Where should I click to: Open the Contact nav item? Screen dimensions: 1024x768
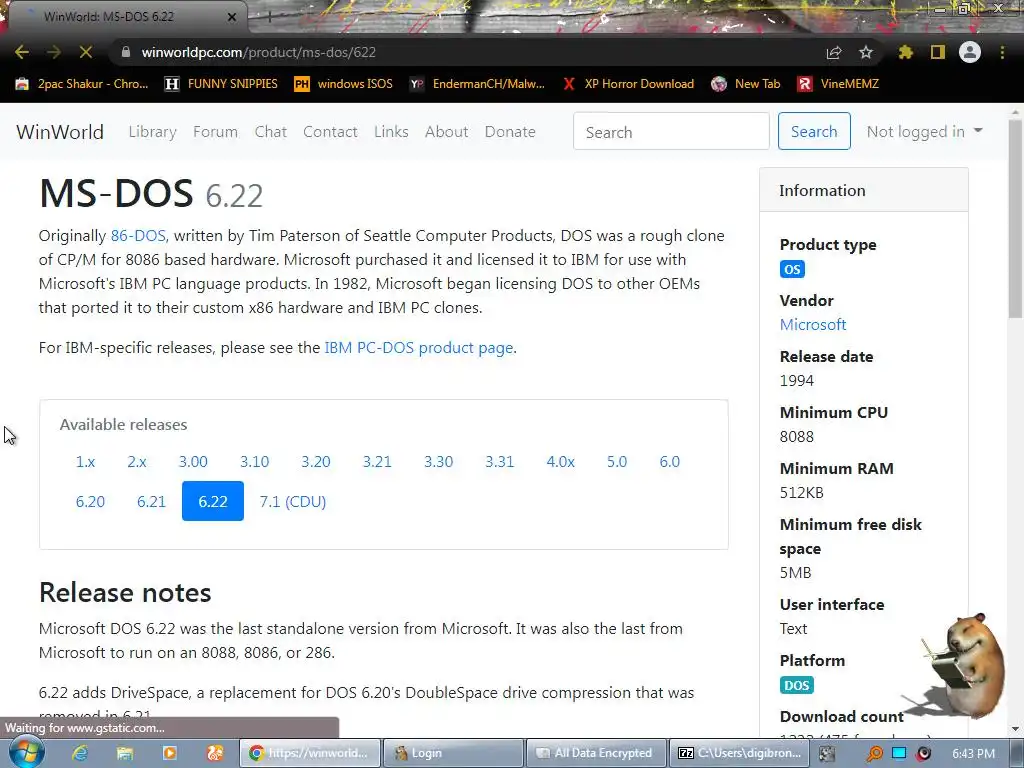(330, 131)
